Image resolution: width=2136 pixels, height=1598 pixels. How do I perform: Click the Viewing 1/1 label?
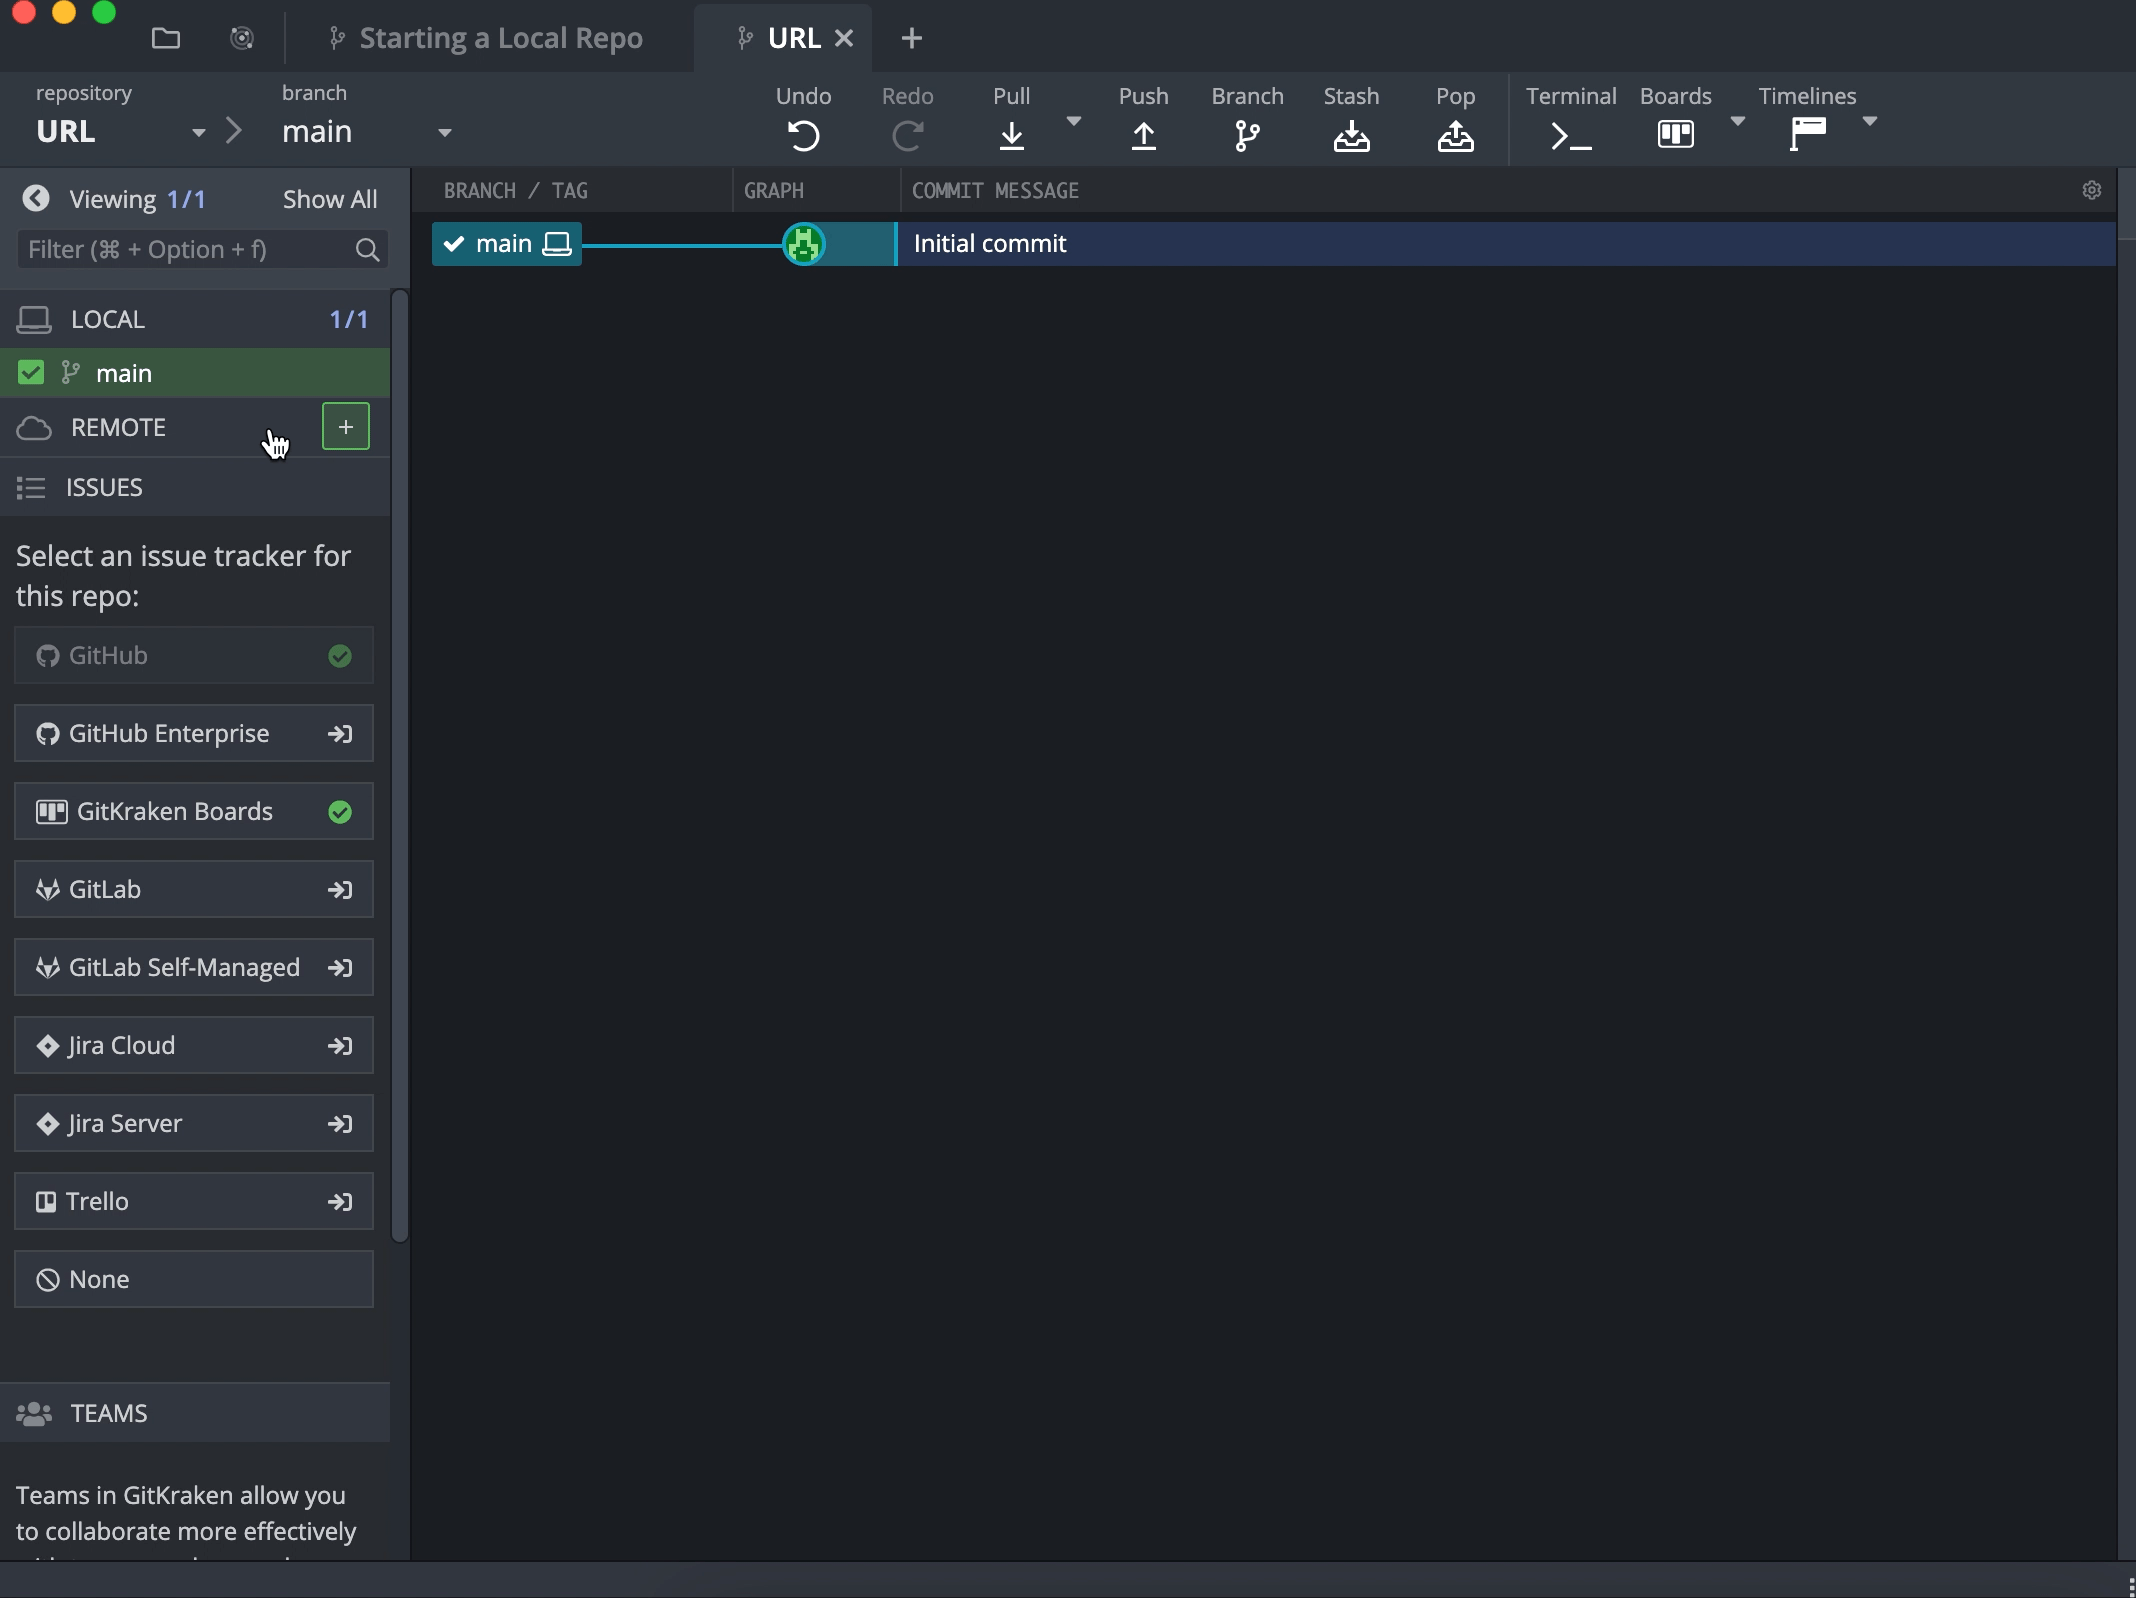(137, 199)
